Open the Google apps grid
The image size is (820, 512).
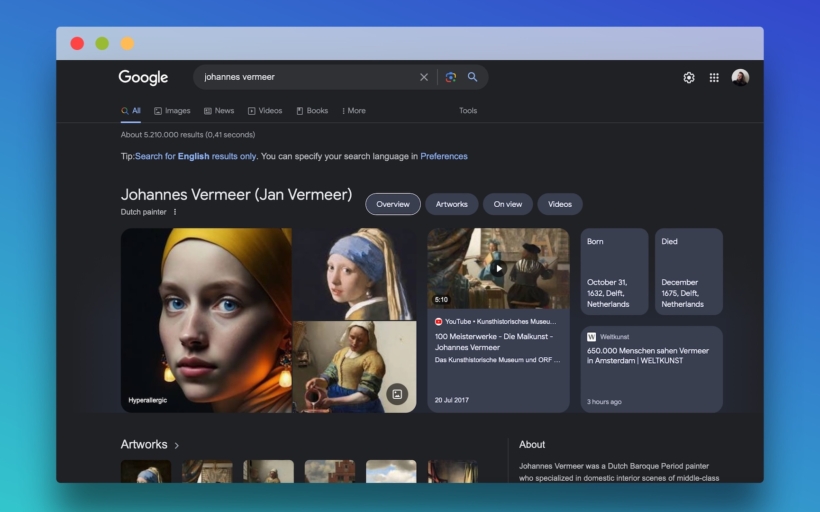click(x=714, y=78)
